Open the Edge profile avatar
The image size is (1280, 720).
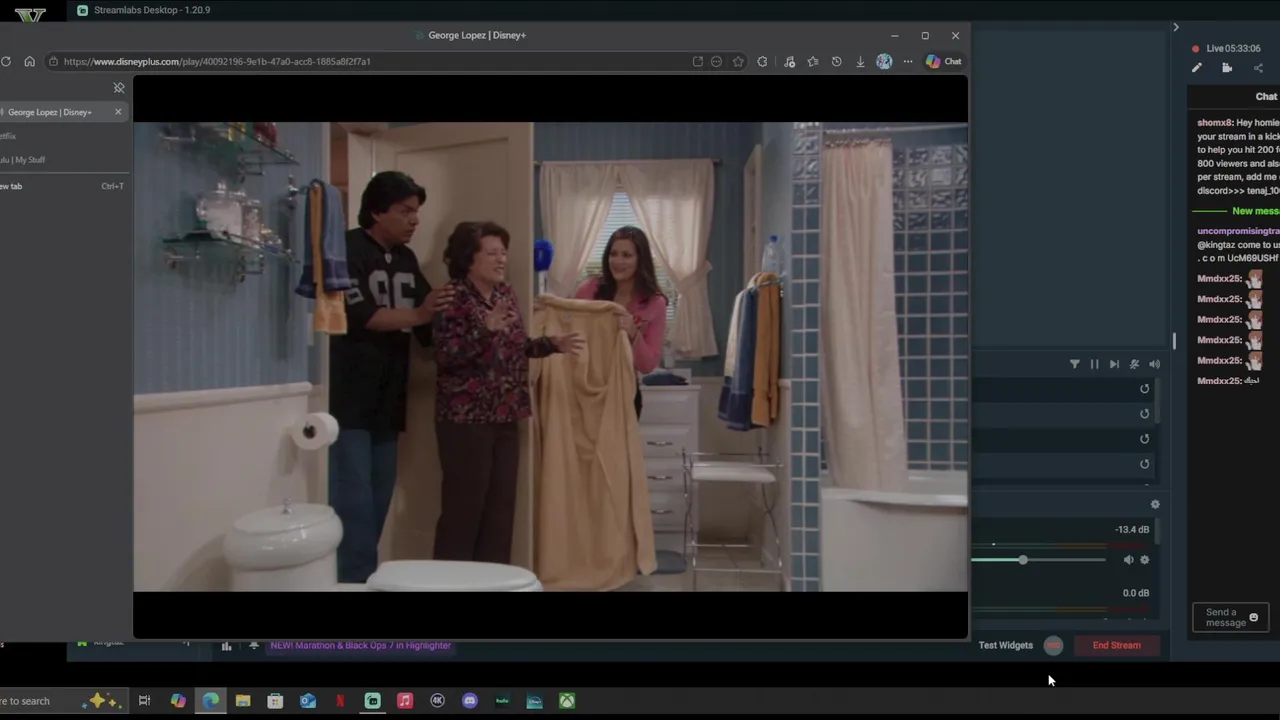click(x=884, y=61)
